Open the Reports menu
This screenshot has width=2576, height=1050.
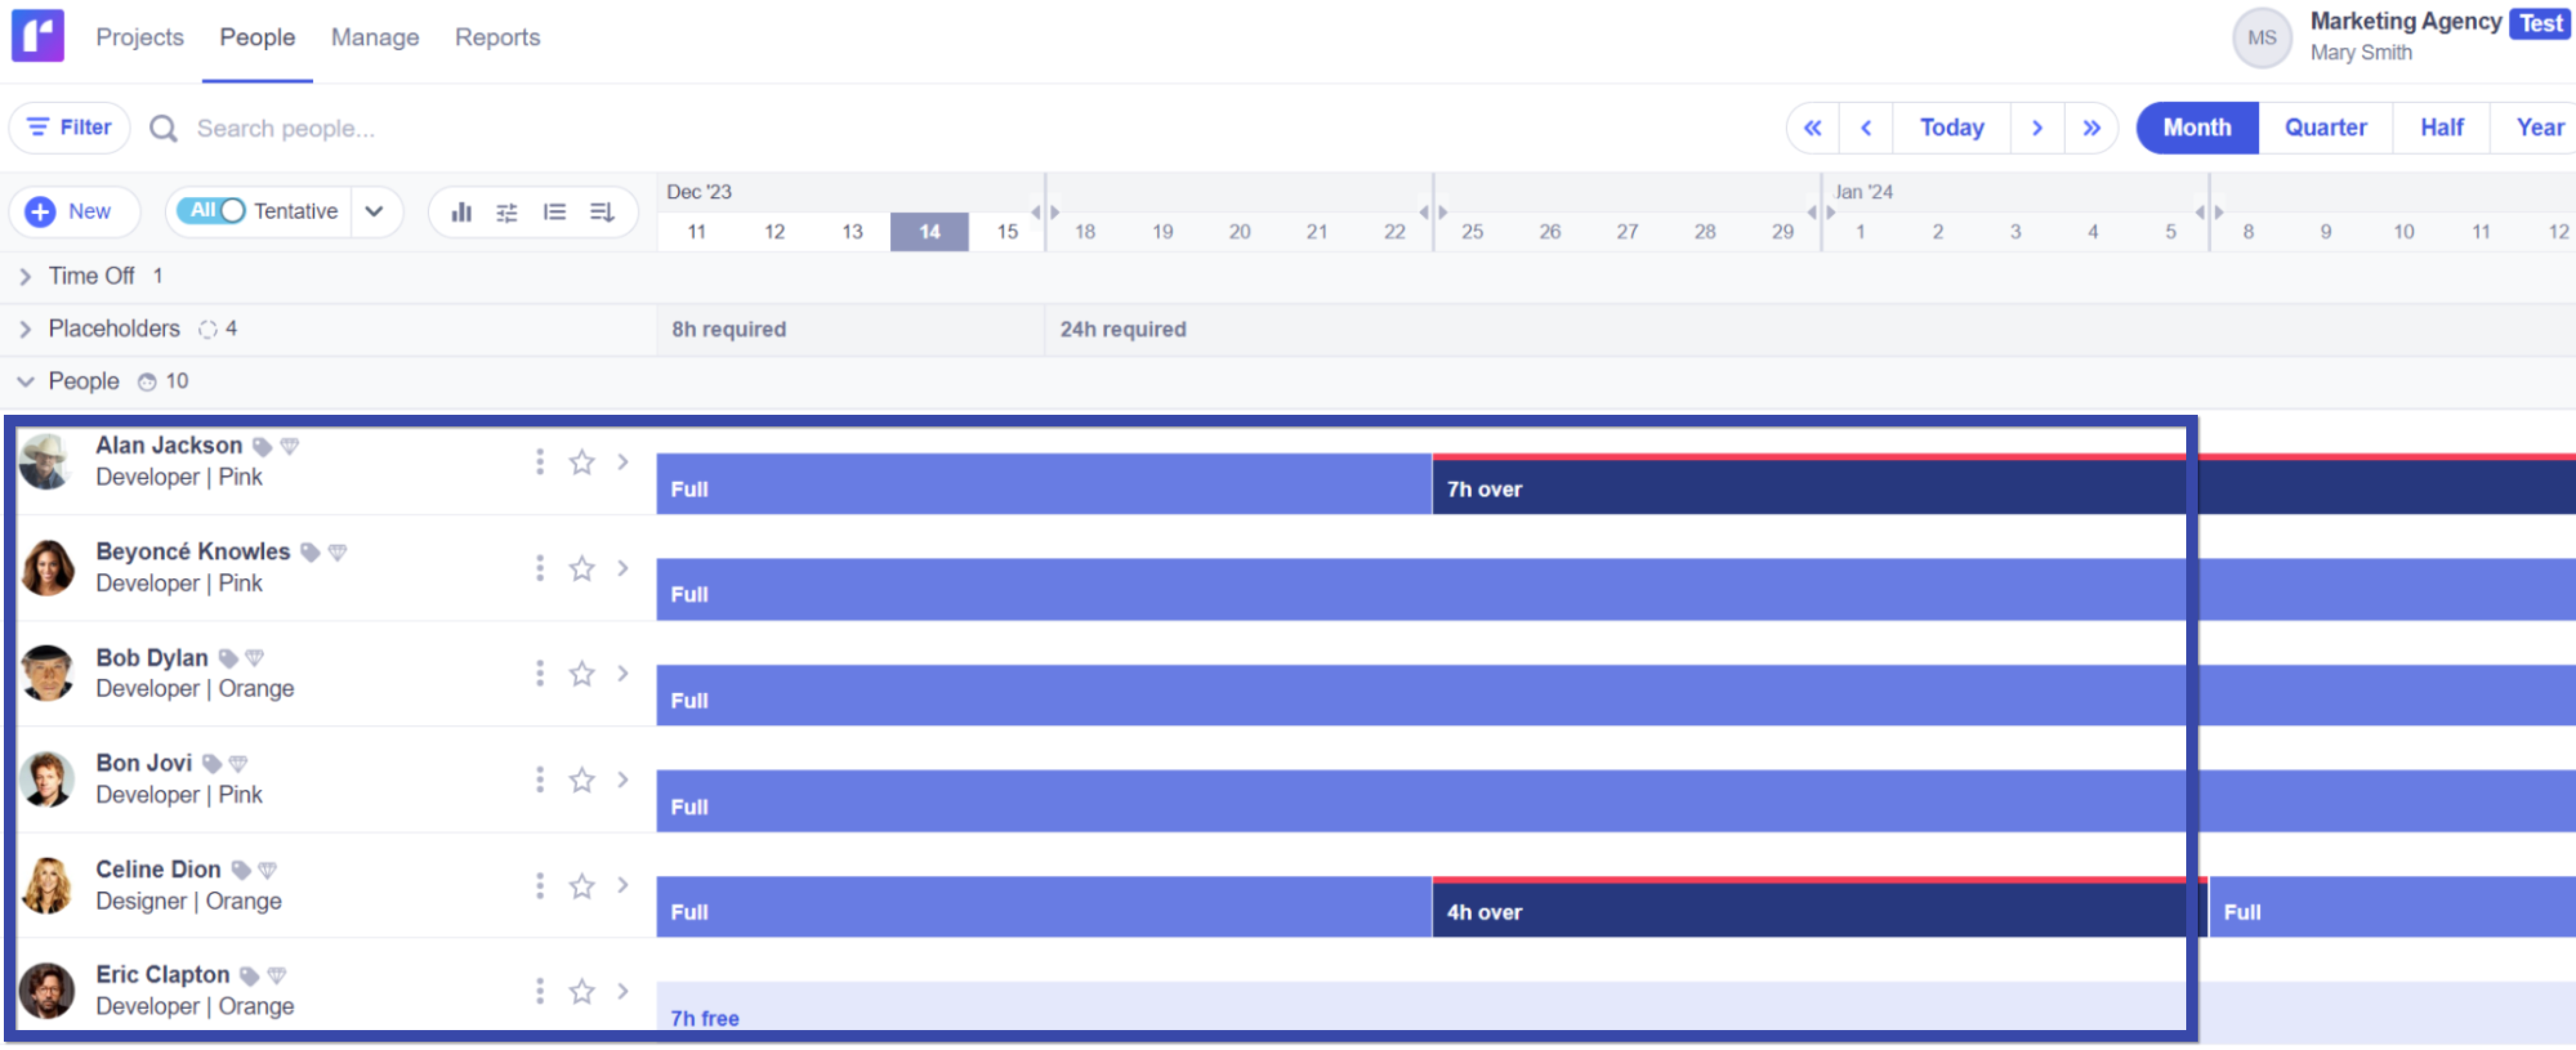tap(497, 37)
